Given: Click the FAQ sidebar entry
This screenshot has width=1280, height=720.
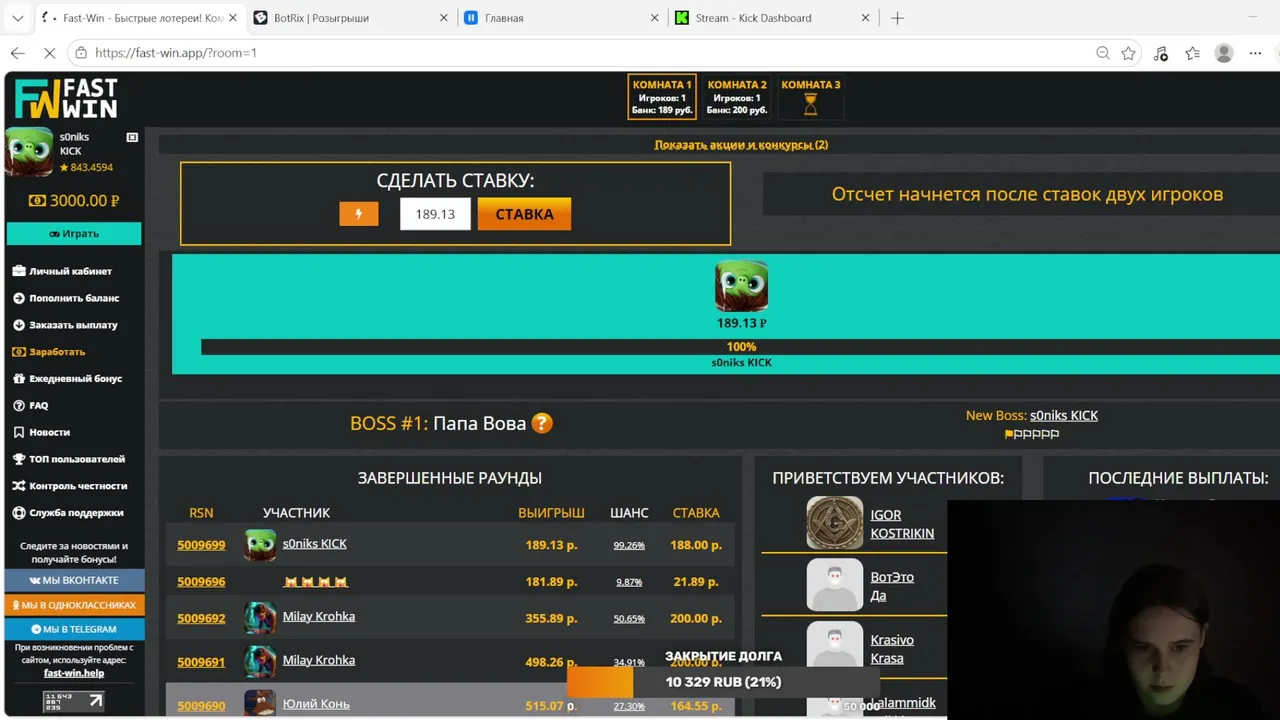Looking at the screenshot, I should pos(38,406).
